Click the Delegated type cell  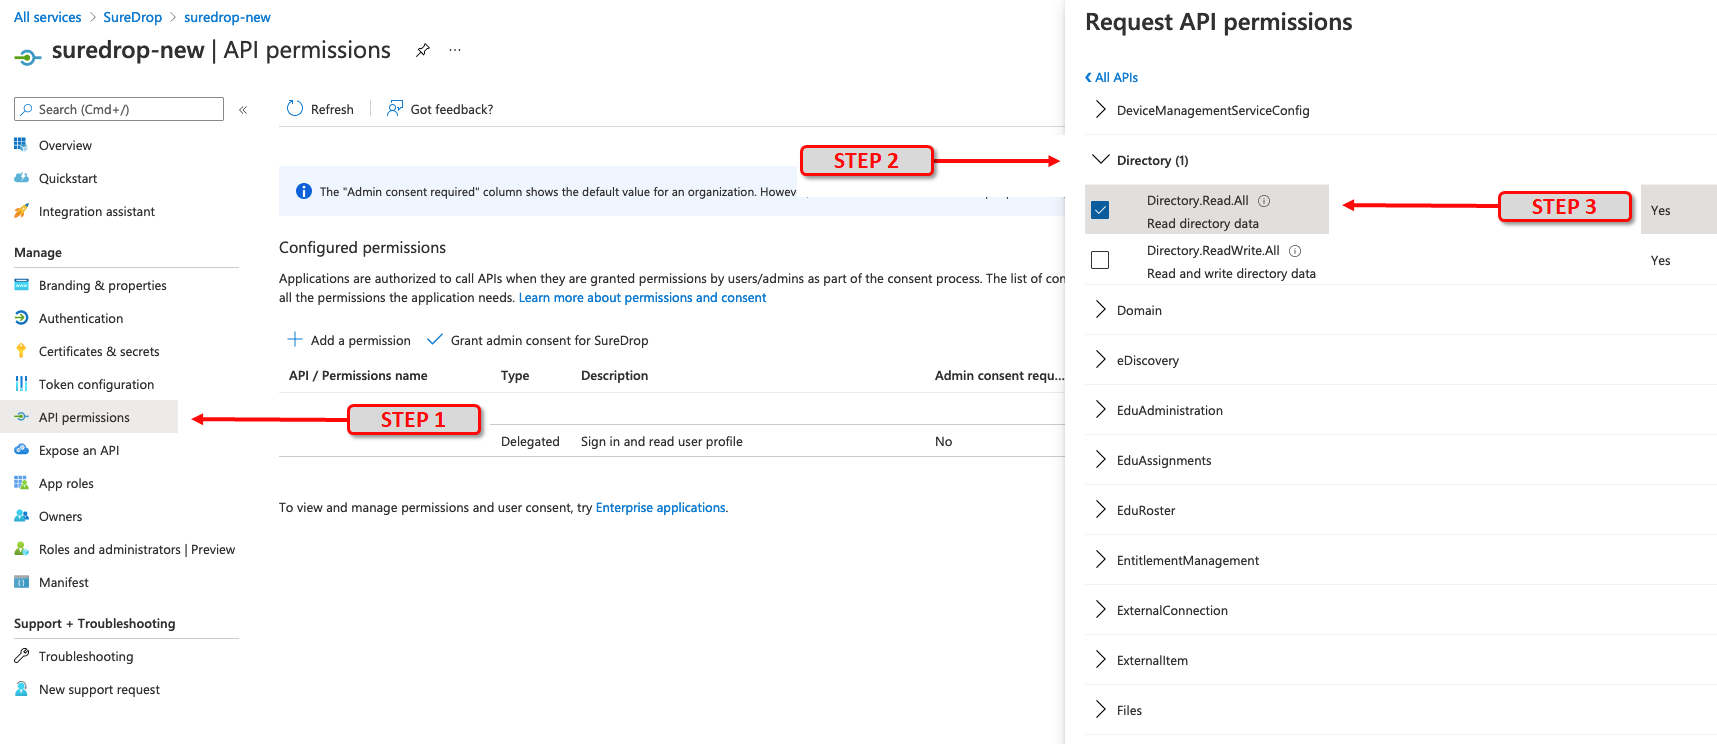tap(530, 442)
